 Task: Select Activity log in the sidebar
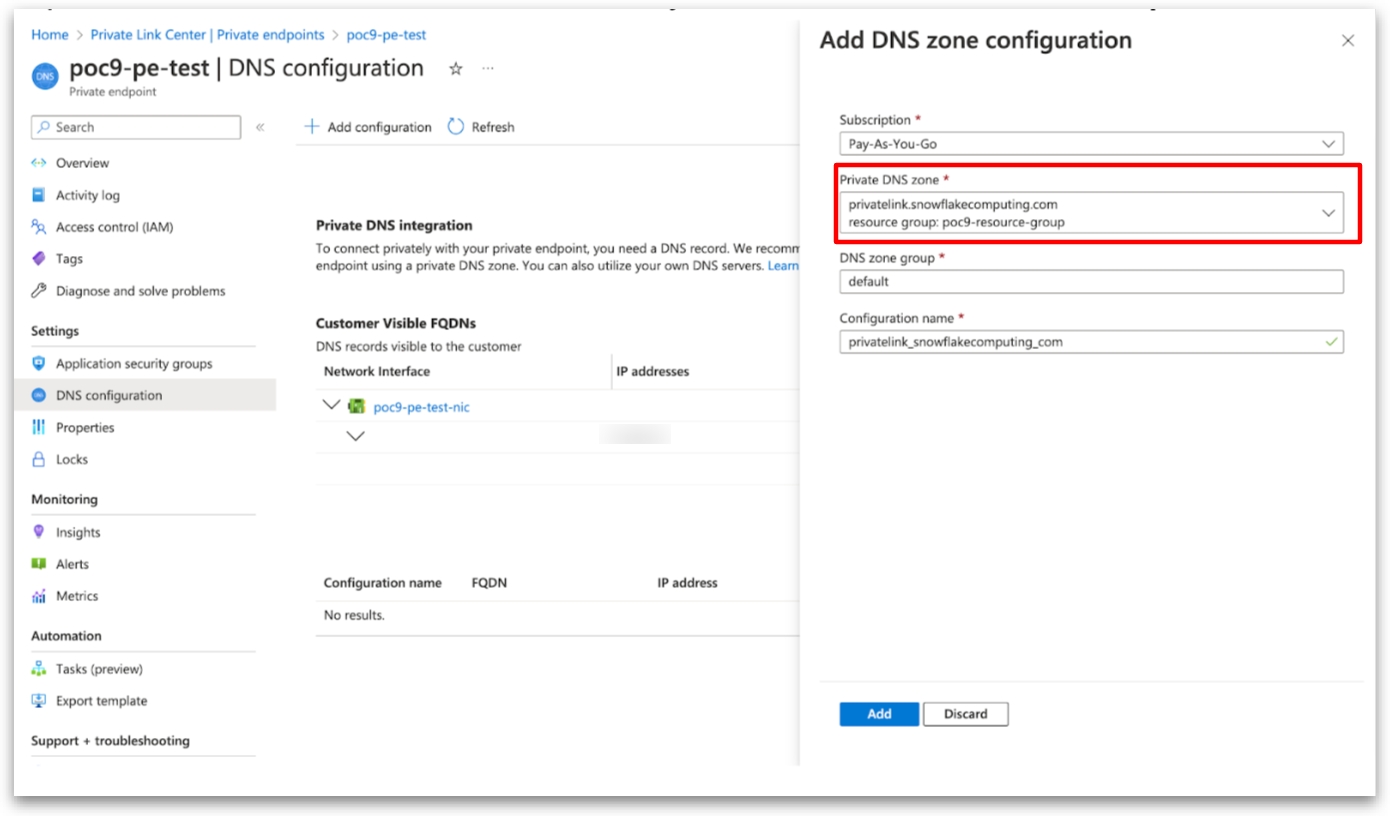coord(87,195)
